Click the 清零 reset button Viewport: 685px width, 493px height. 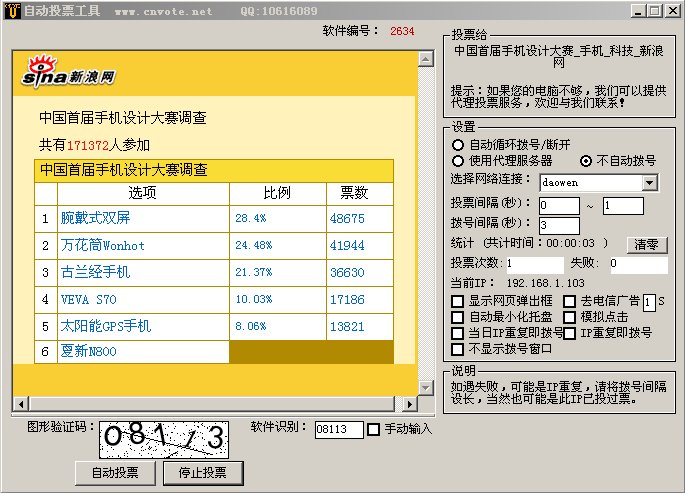pyautogui.click(x=646, y=244)
